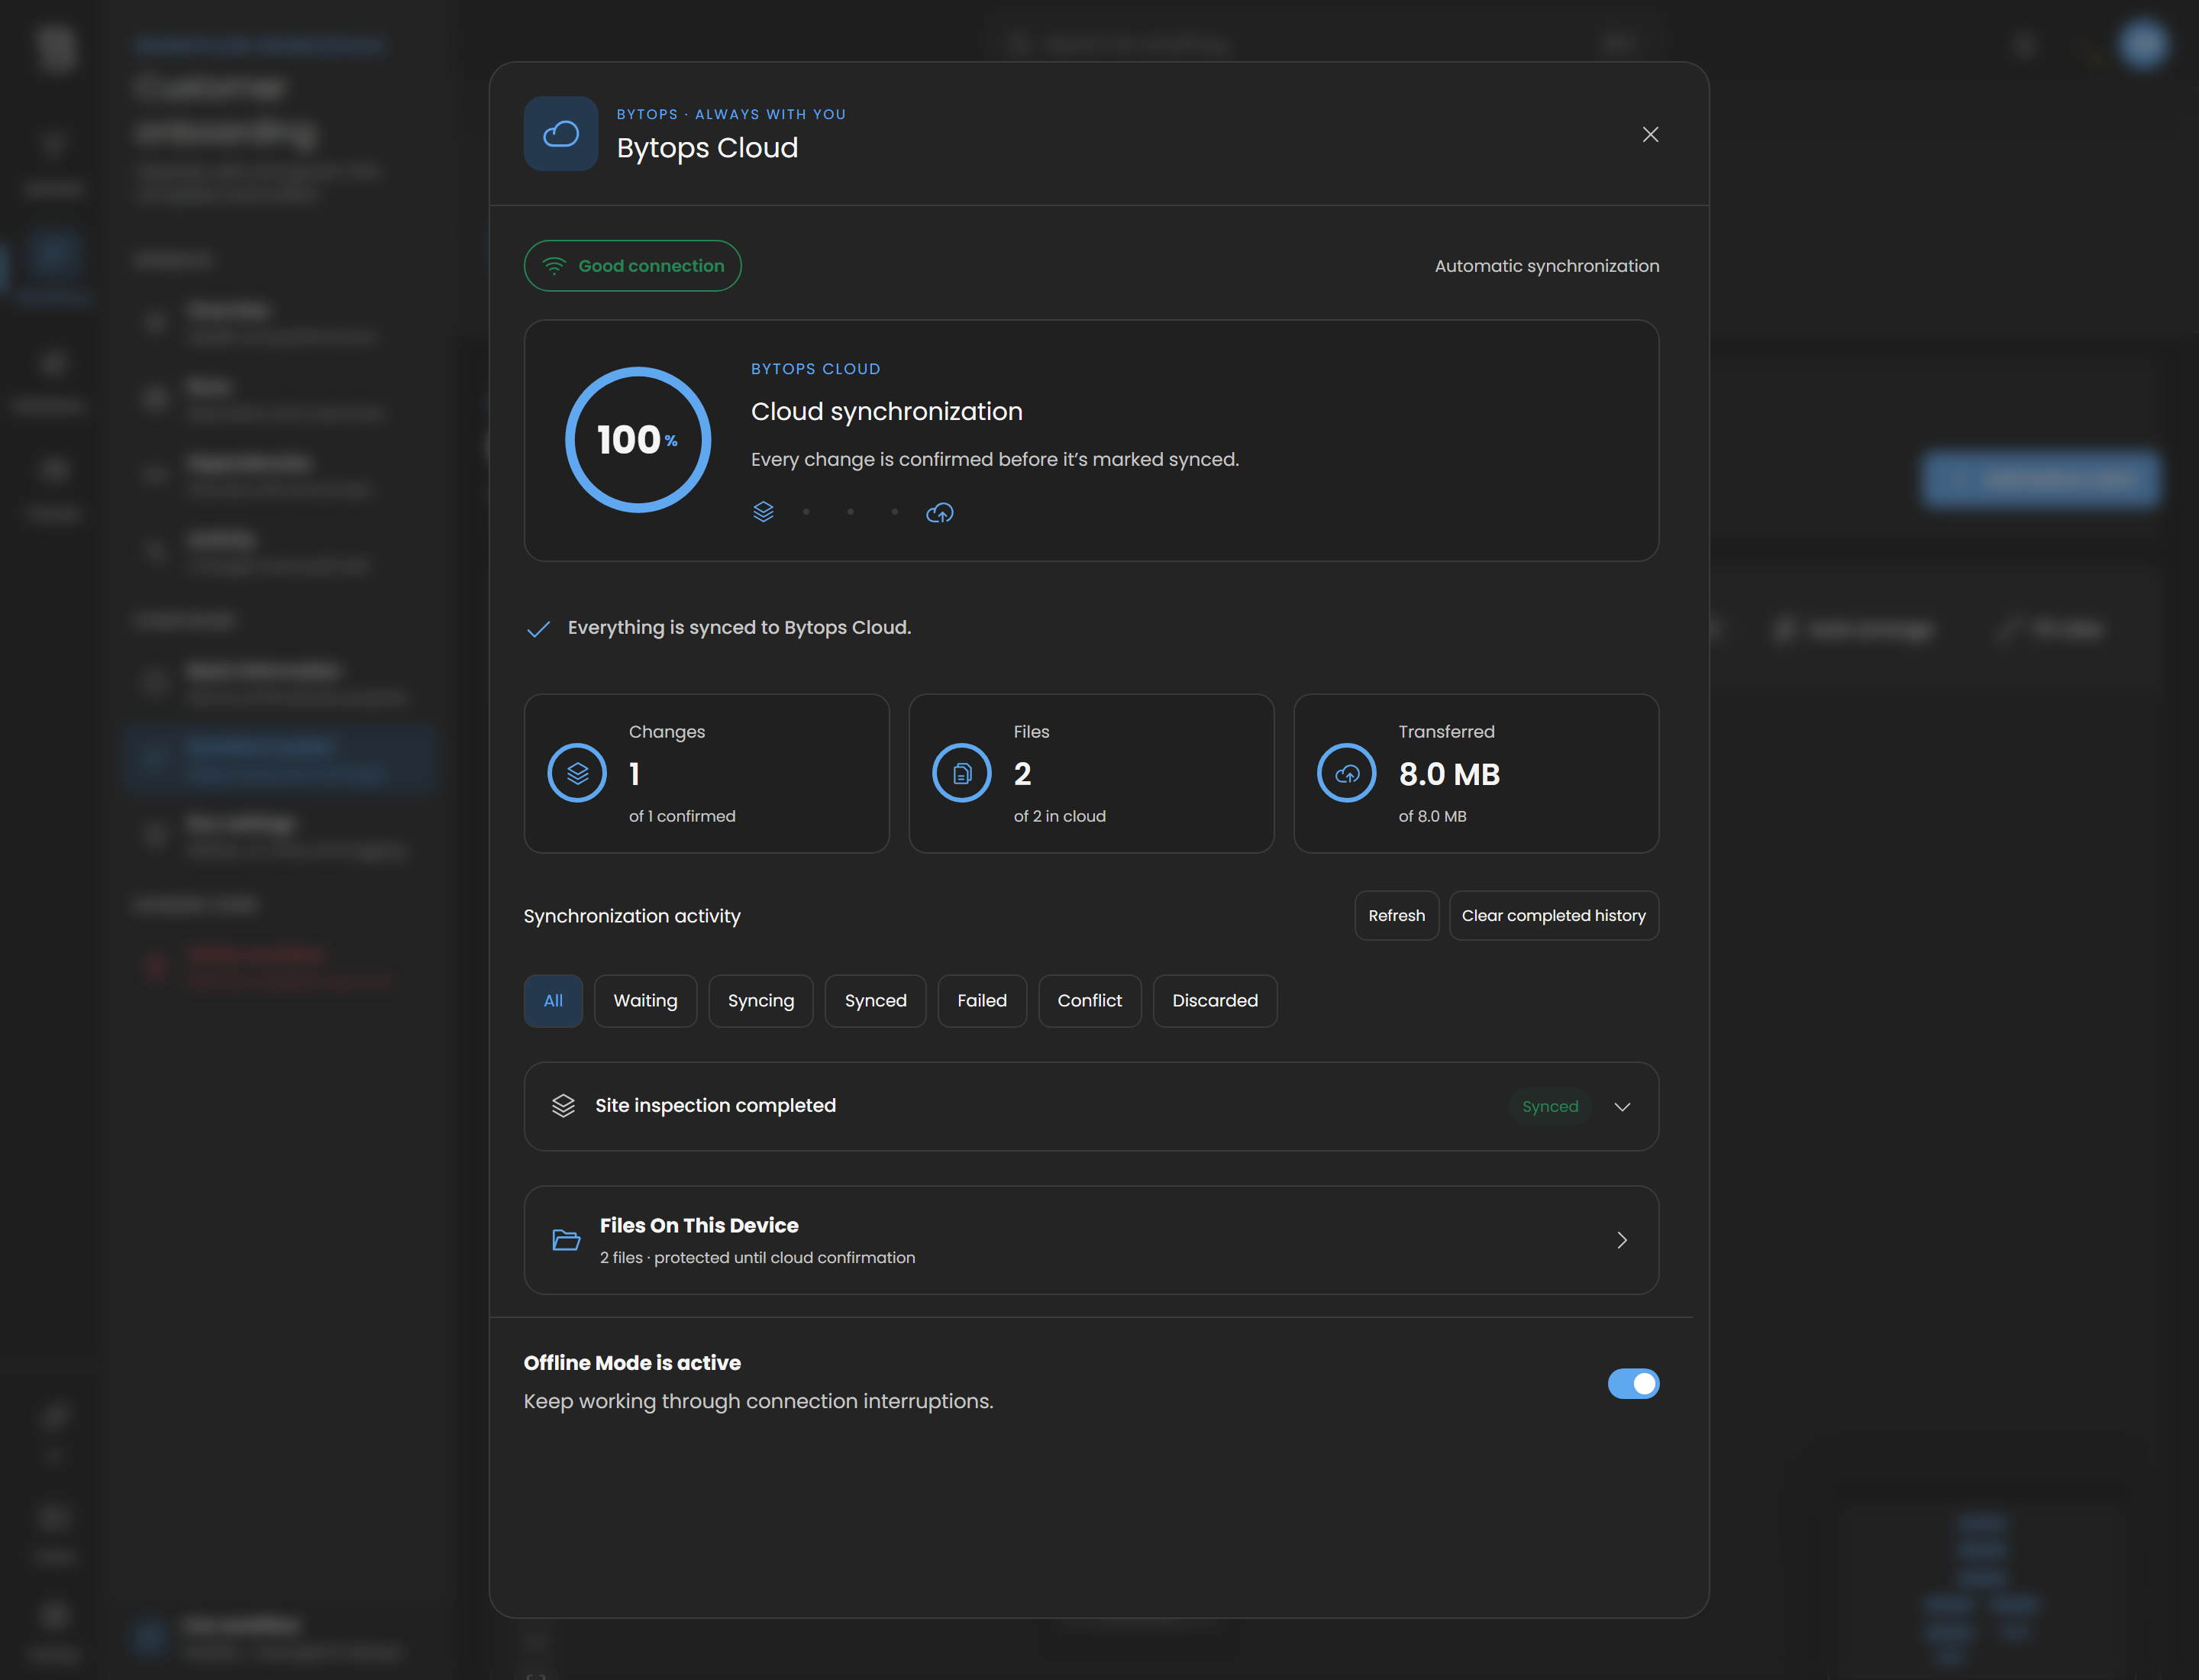The height and width of the screenshot is (1680, 2199).
Task: Click the Files card document icon
Action: pyautogui.click(x=962, y=773)
